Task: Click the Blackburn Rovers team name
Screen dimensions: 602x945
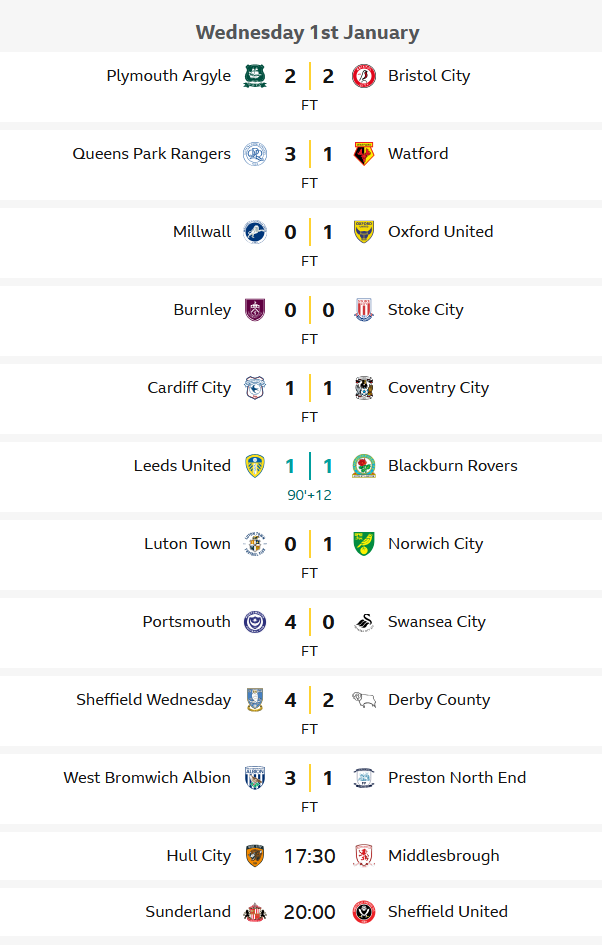Action: pyautogui.click(x=452, y=466)
